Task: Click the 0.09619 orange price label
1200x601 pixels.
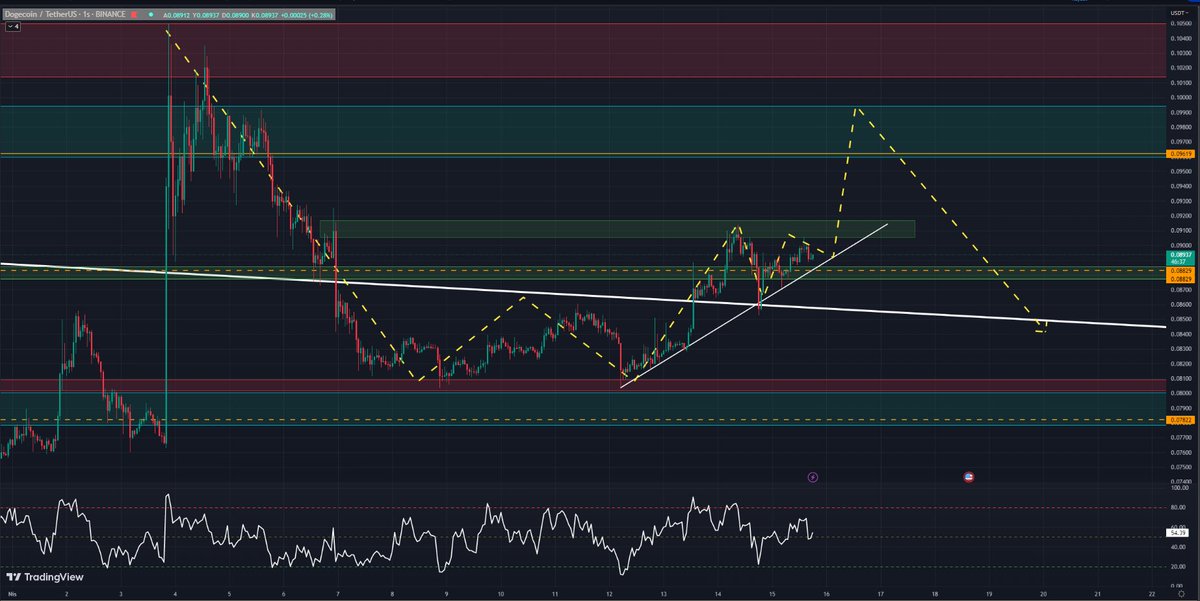Action: click(1179, 155)
